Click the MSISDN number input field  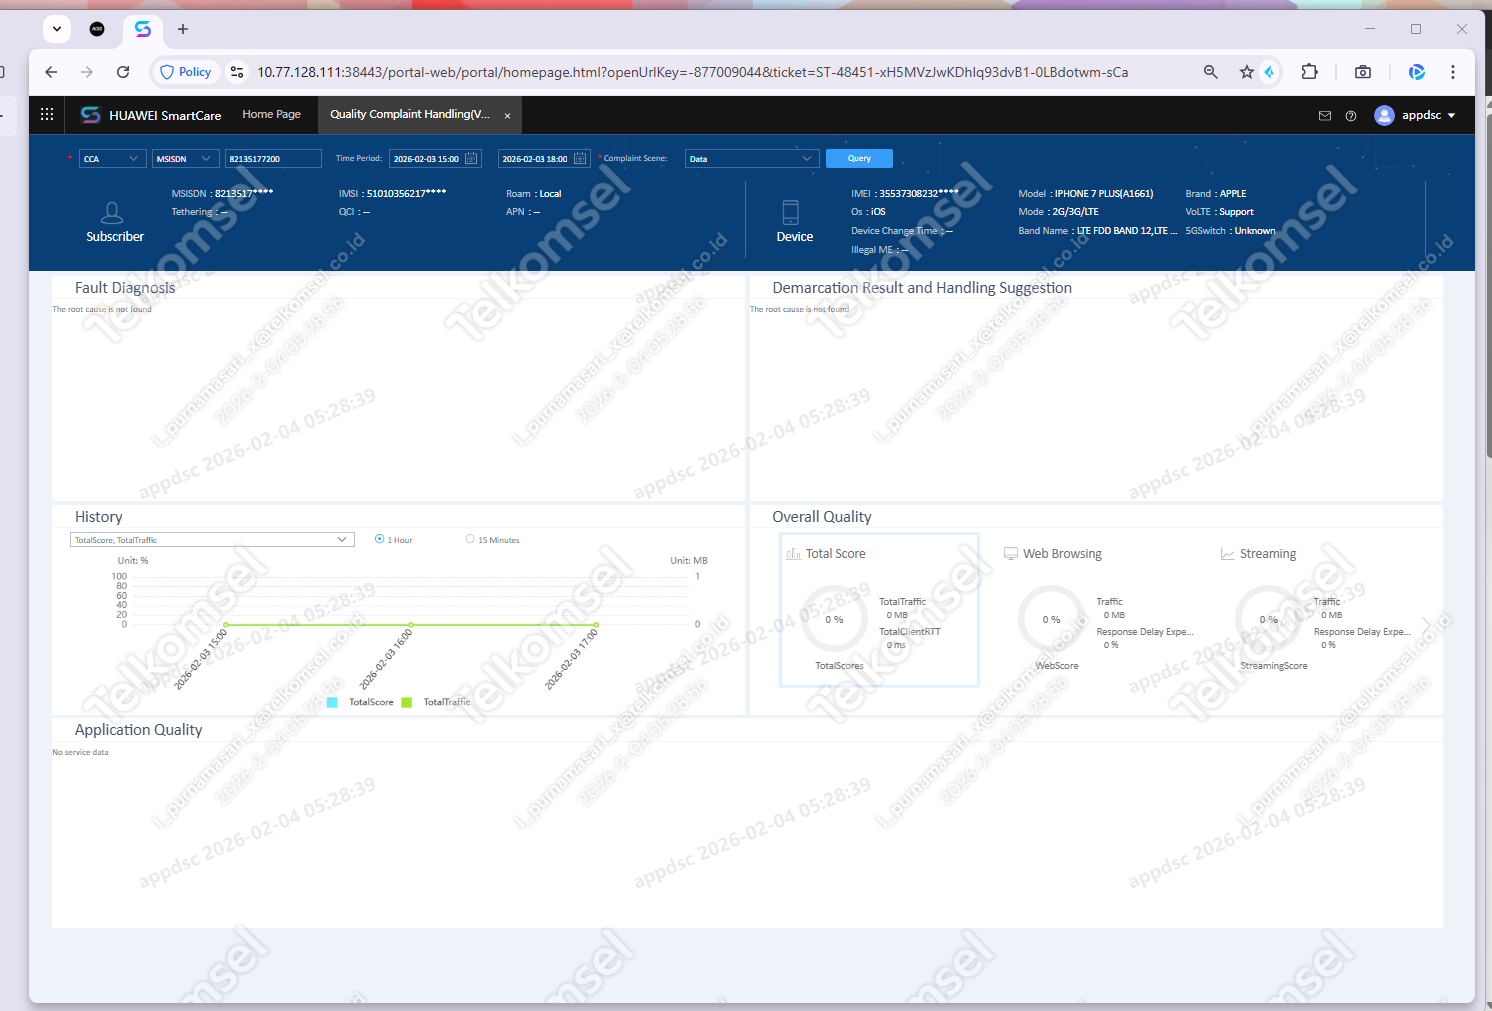coord(274,158)
